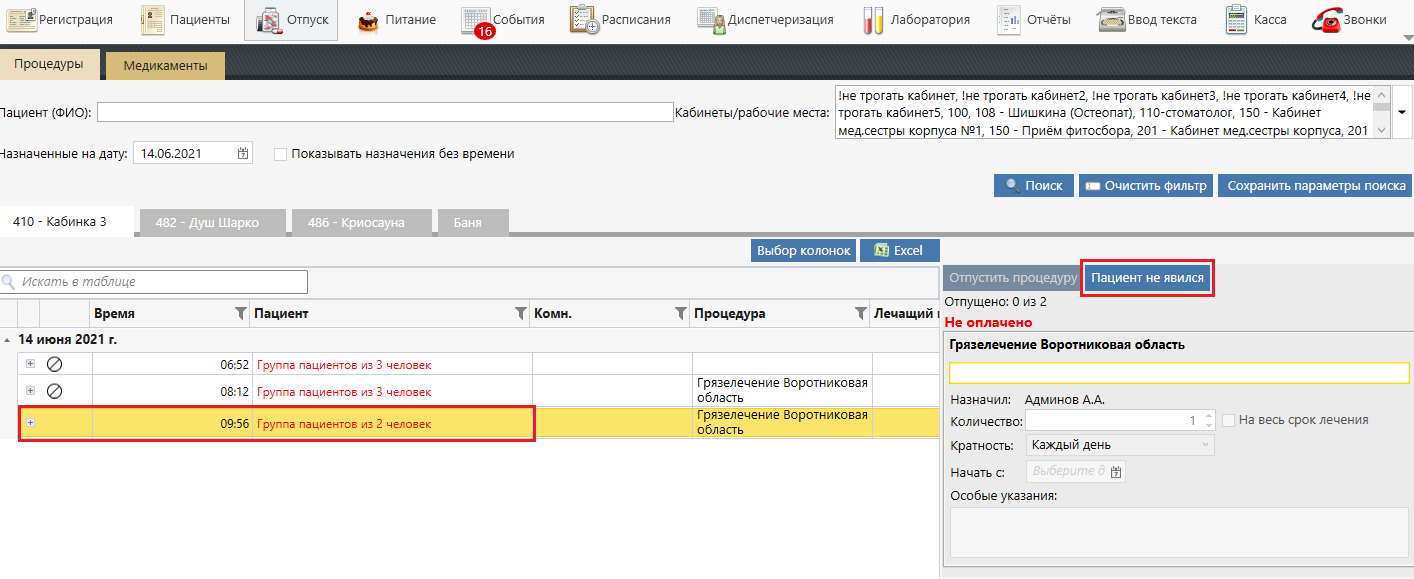This screenshot has width=1414, height=579.
Task: Enable Показывать назначения без времени checkbox
Action: click(x=280, y=154)
